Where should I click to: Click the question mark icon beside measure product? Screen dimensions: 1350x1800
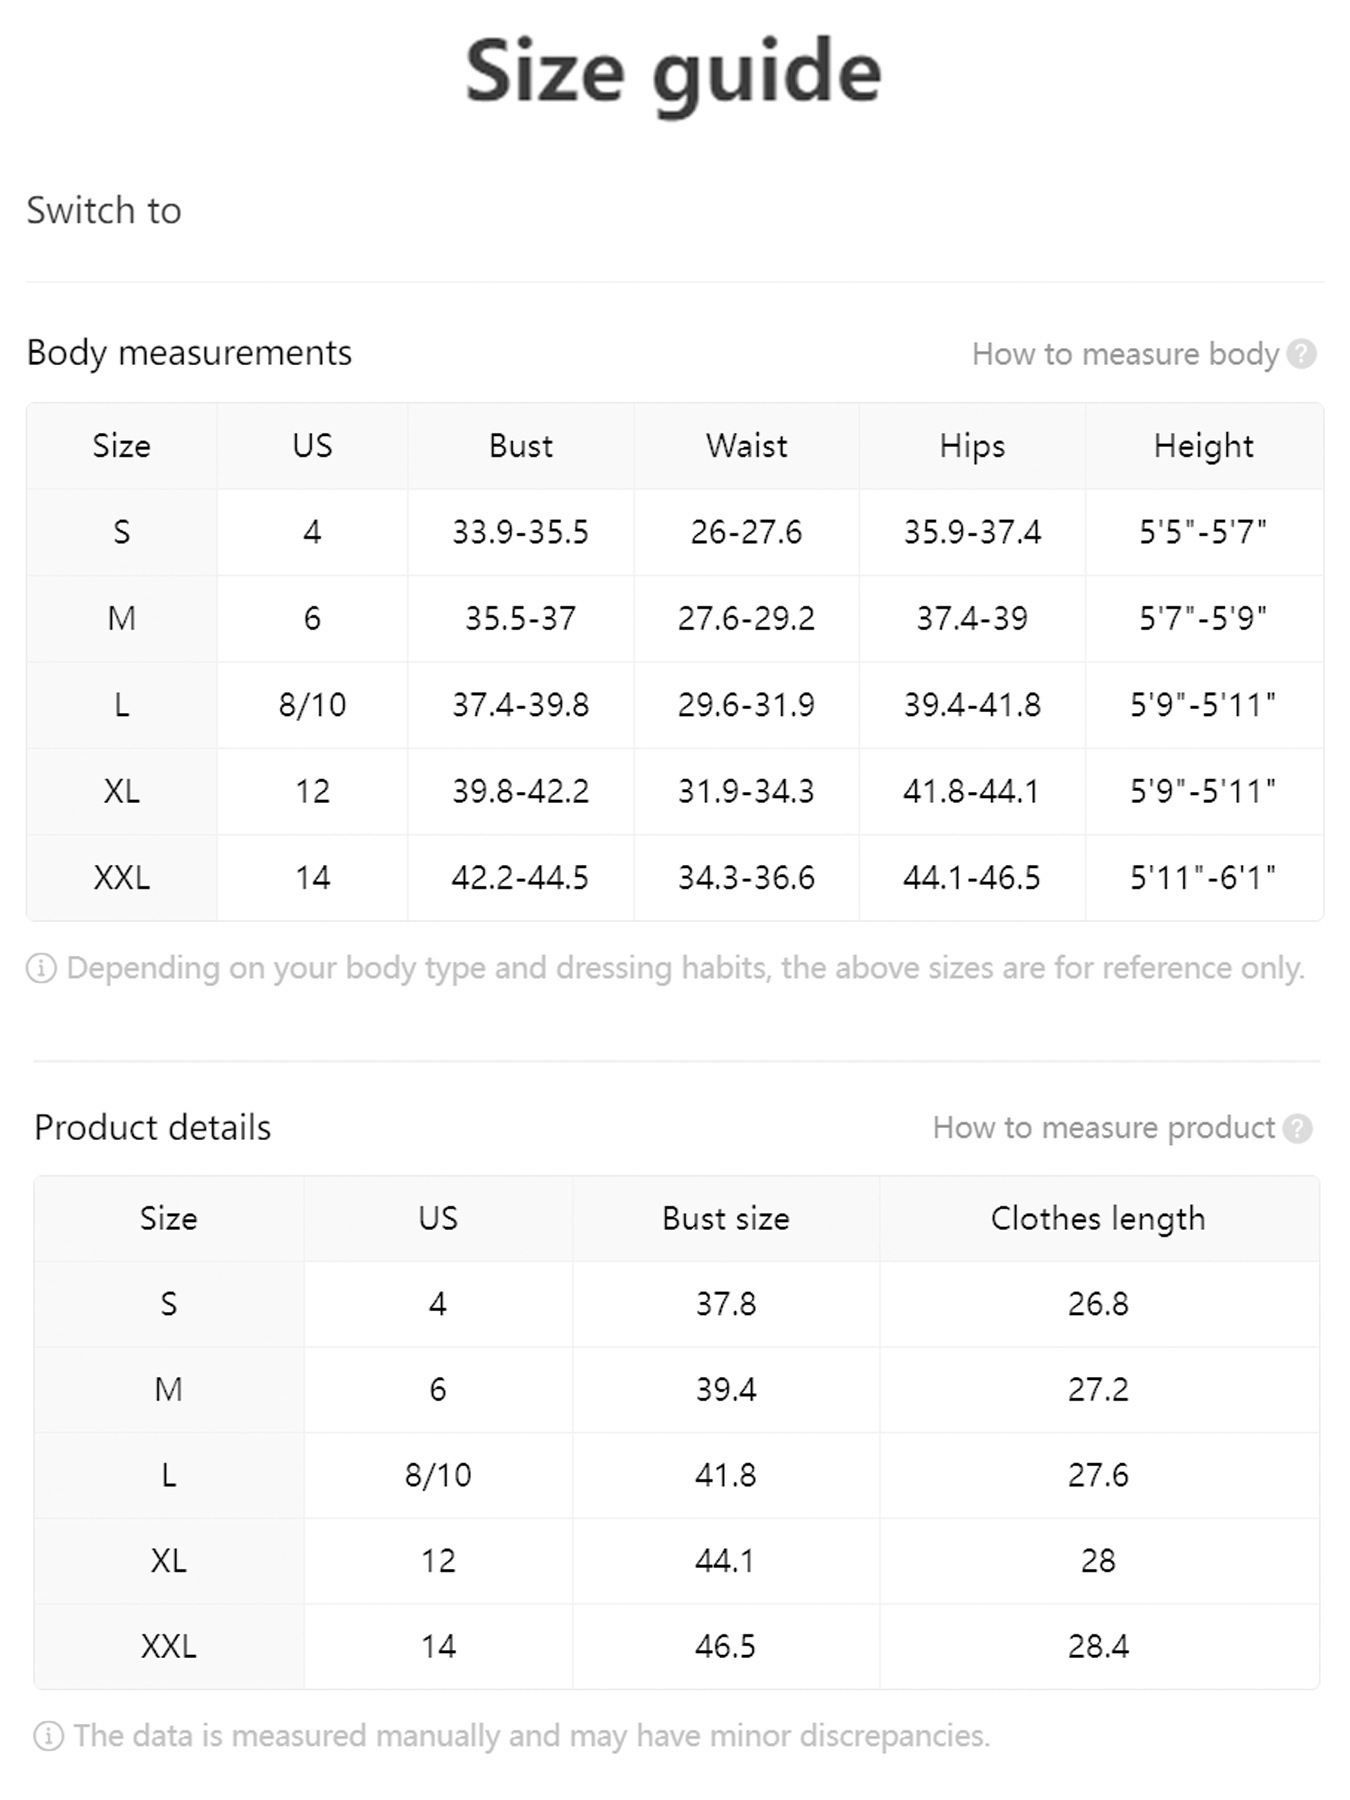1297,1129
